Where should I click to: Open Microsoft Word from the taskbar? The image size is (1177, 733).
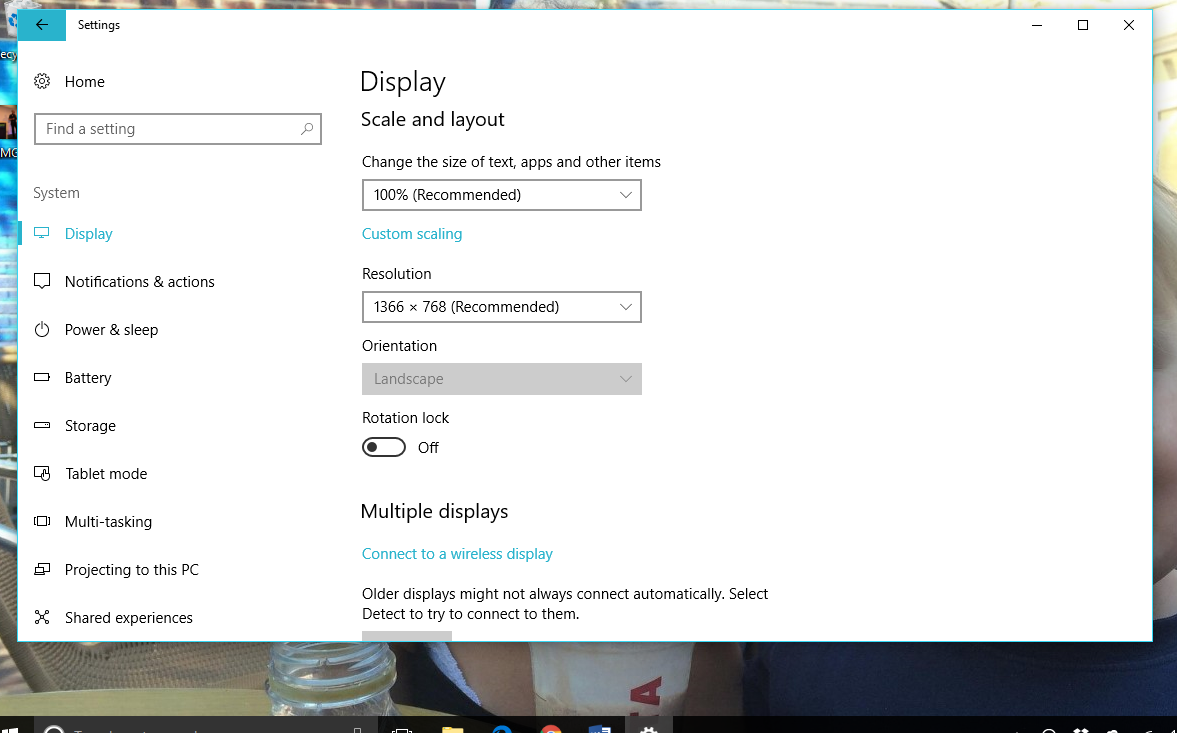(600, 729)
